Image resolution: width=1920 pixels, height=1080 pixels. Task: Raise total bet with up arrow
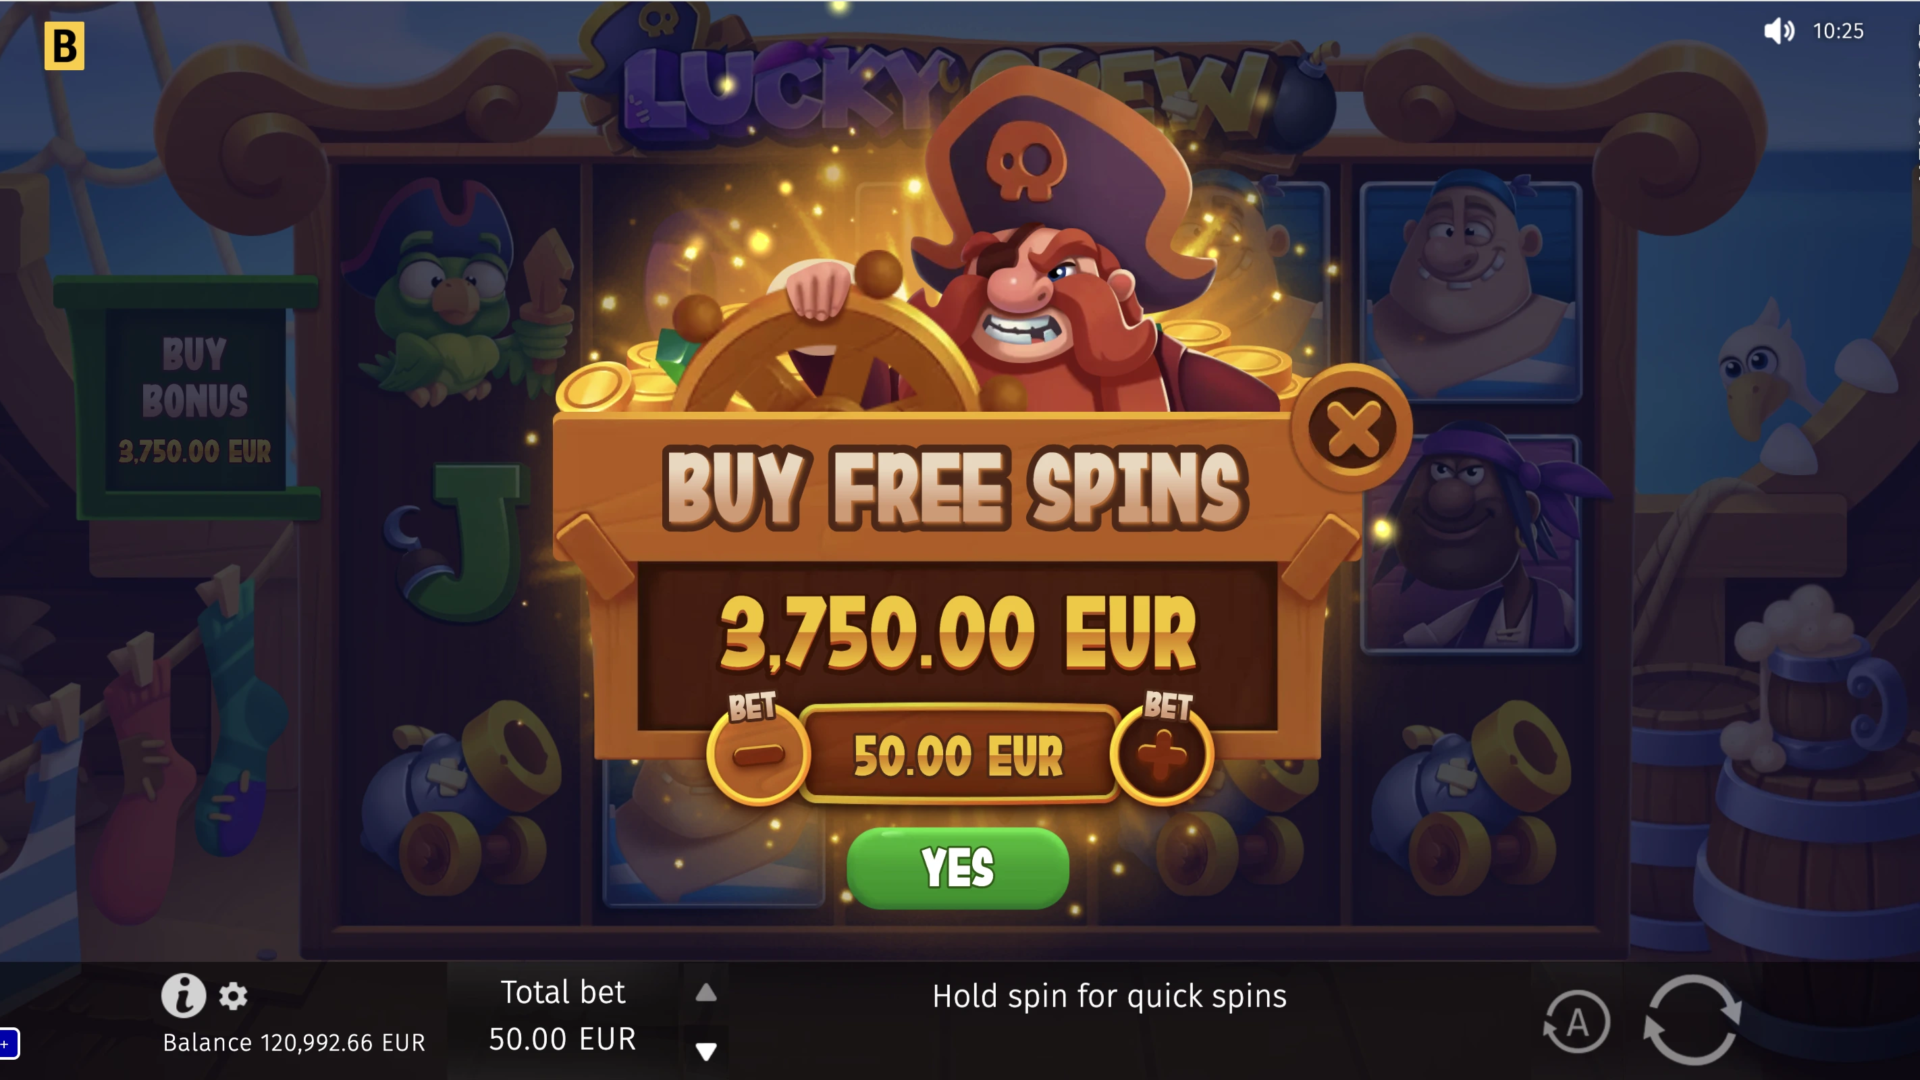[x=706, y=992]
